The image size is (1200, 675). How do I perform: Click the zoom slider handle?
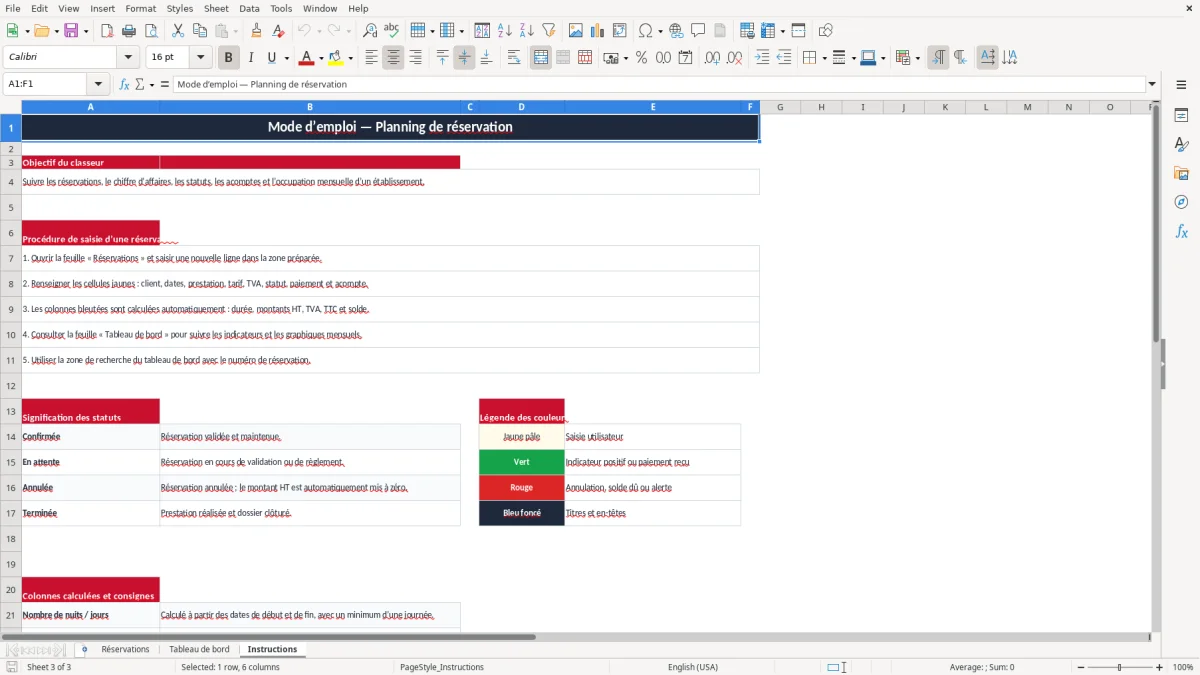point(1119,667)
